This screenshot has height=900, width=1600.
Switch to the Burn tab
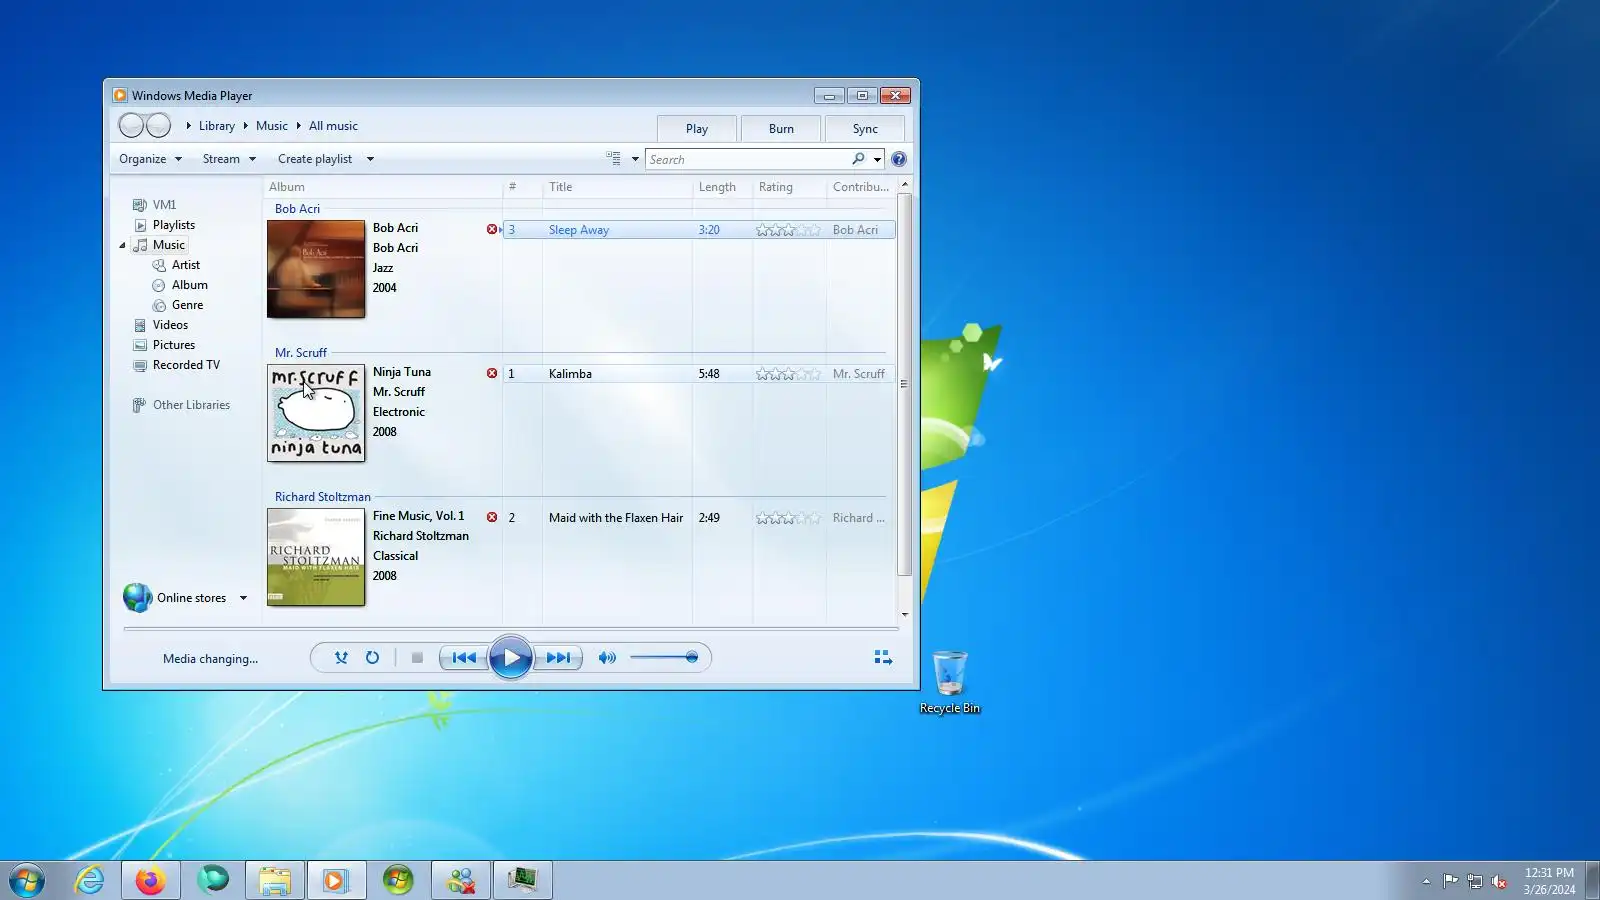[781, 129]
